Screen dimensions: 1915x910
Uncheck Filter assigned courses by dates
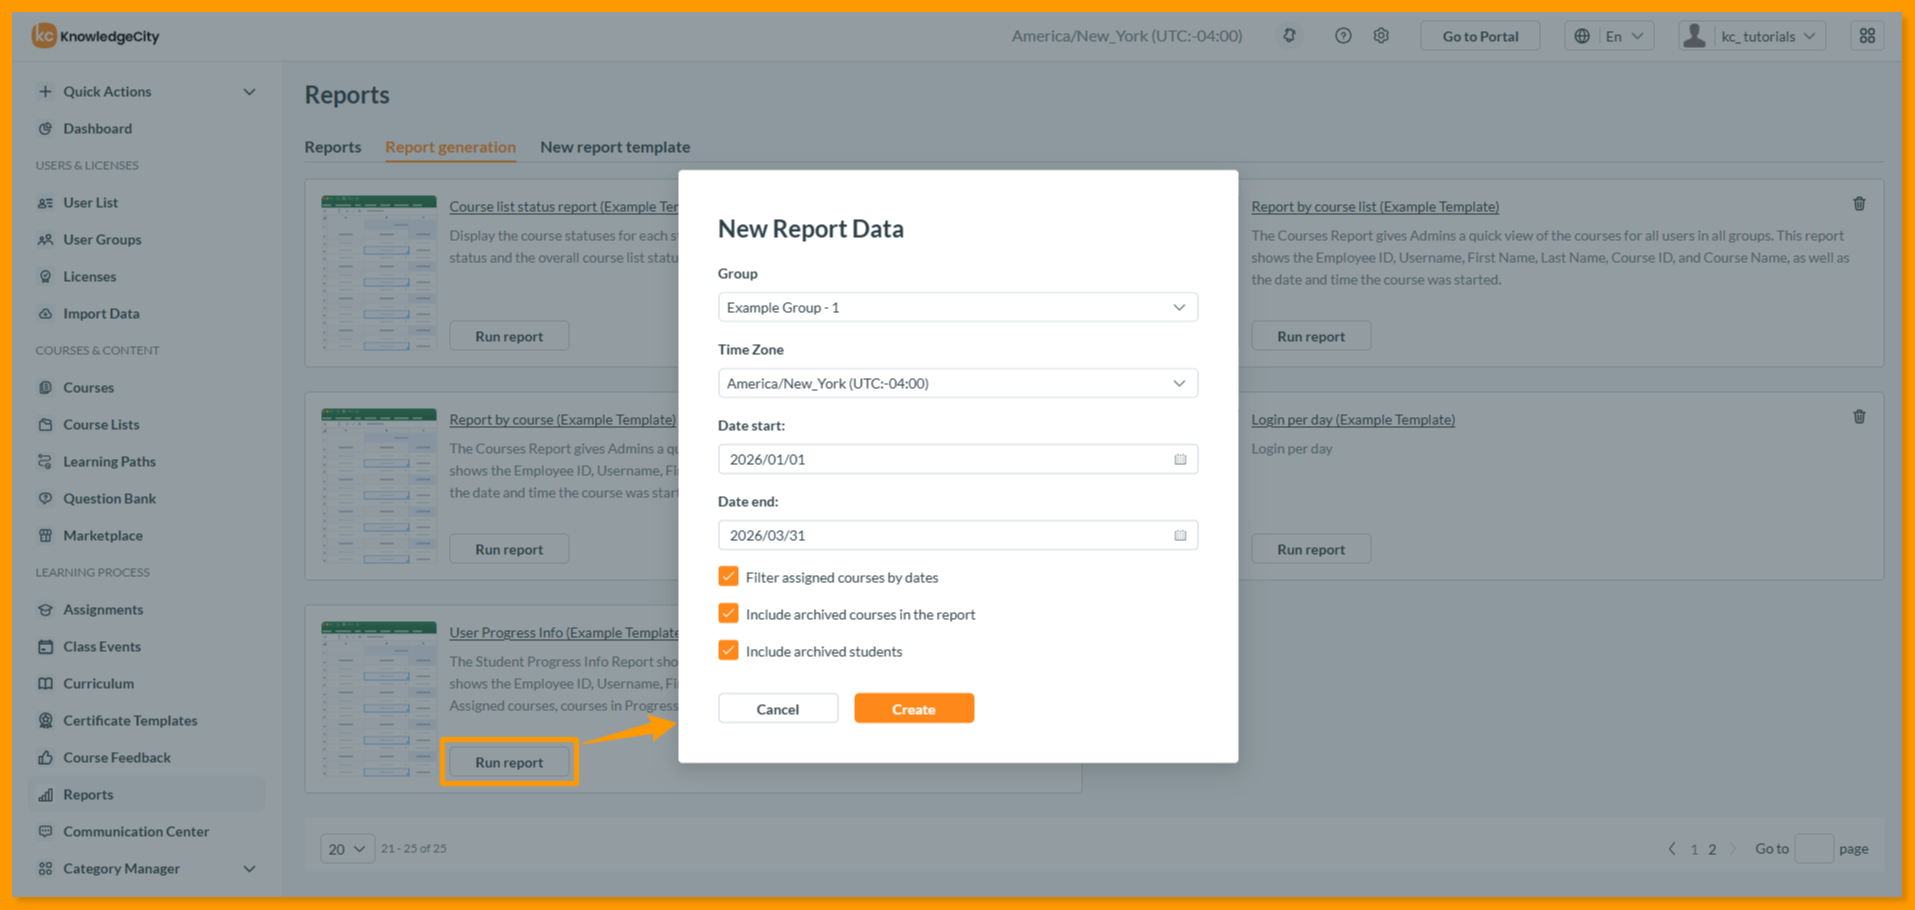[728, 577]
